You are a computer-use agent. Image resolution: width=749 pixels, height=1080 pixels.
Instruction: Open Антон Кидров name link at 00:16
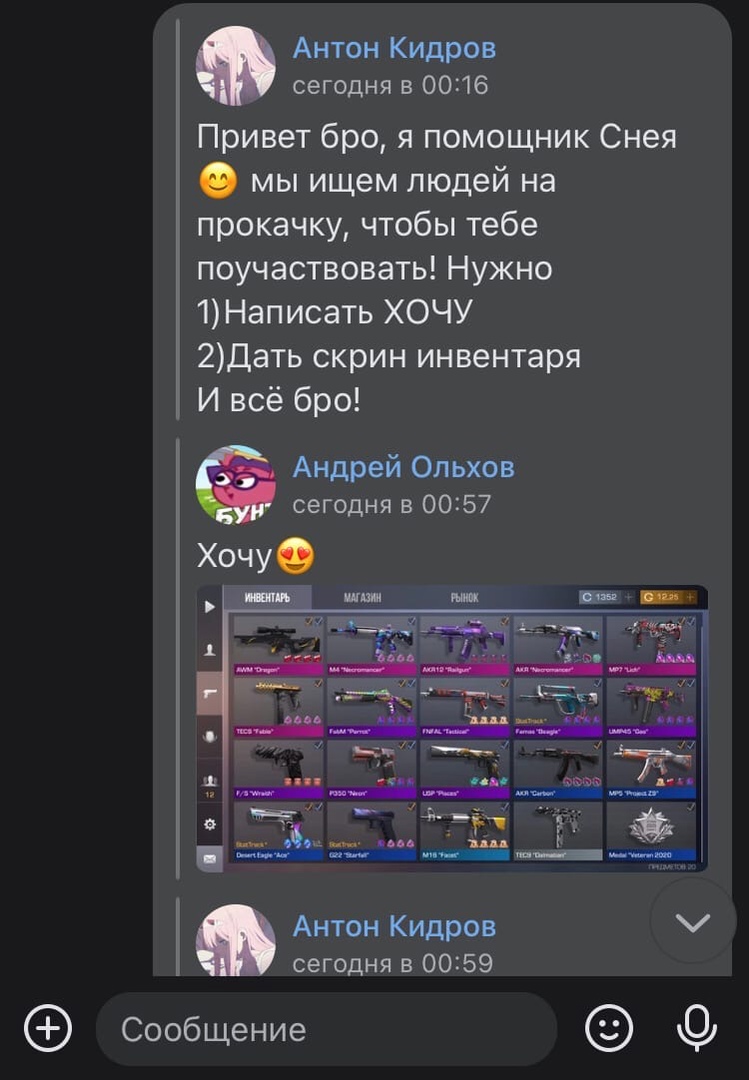click(x=393, y=48)
